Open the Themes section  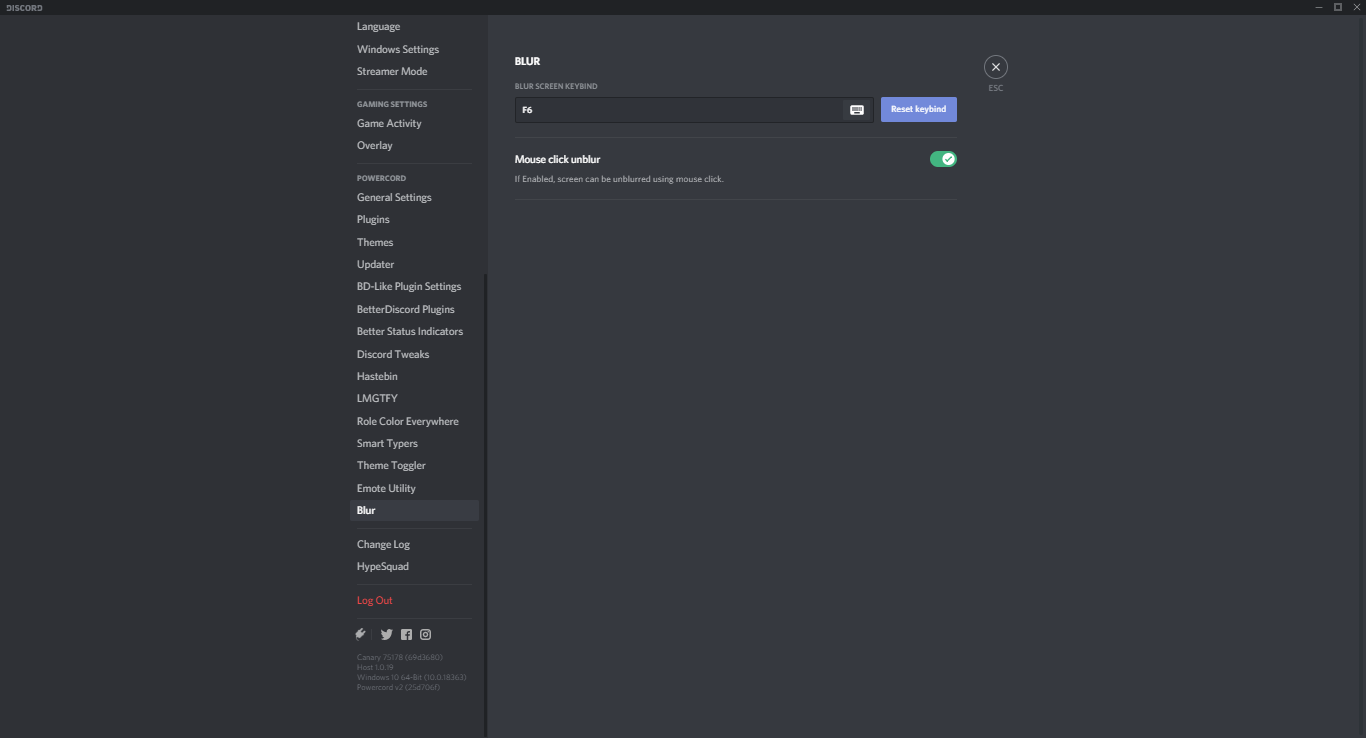click(x=414, y=242)
